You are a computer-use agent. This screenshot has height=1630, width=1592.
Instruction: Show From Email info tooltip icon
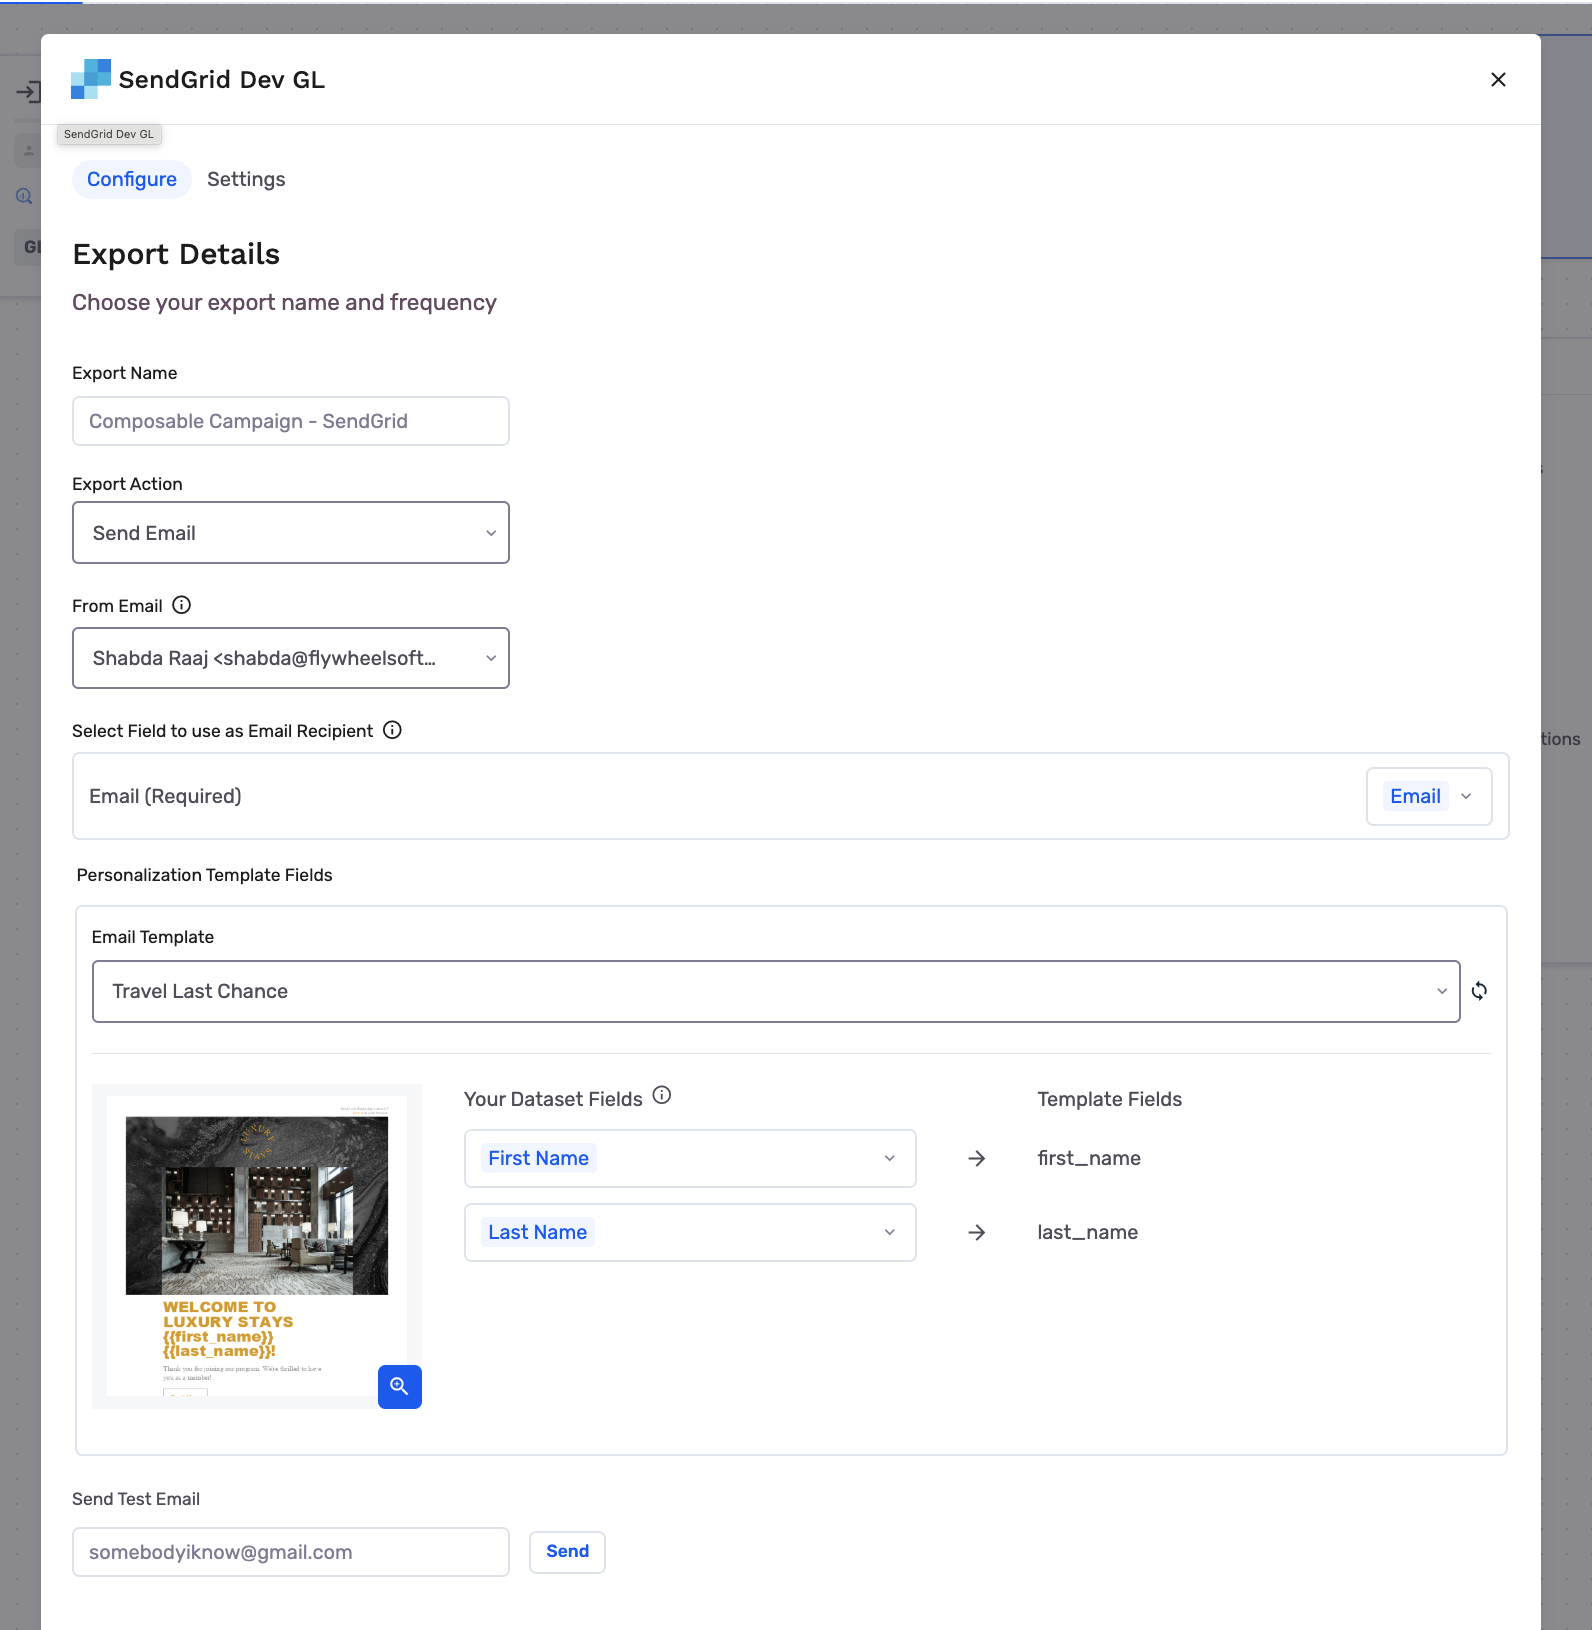click(x=181, y=605)
